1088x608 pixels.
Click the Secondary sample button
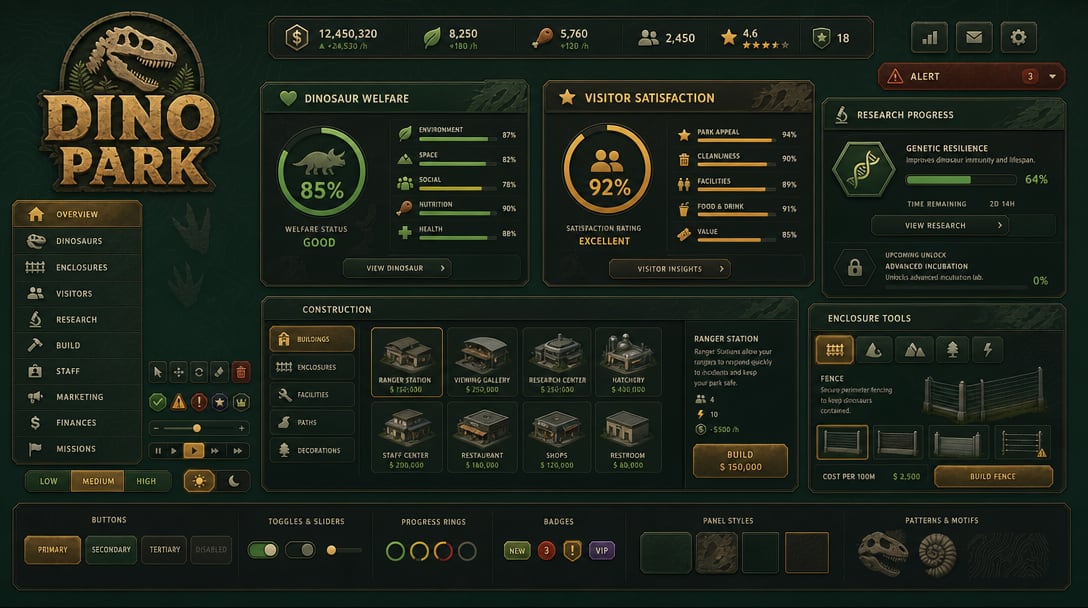point(111,550)
